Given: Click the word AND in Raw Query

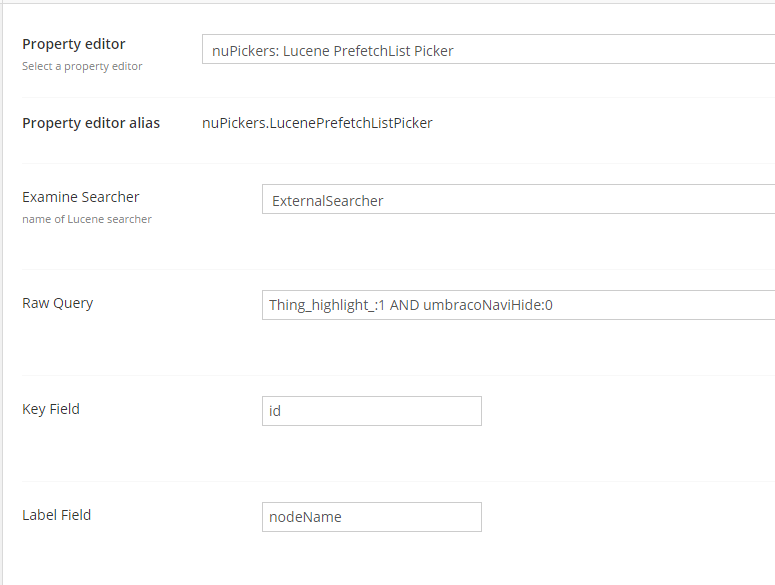Looking at the screenshot, I should (404, 305).
